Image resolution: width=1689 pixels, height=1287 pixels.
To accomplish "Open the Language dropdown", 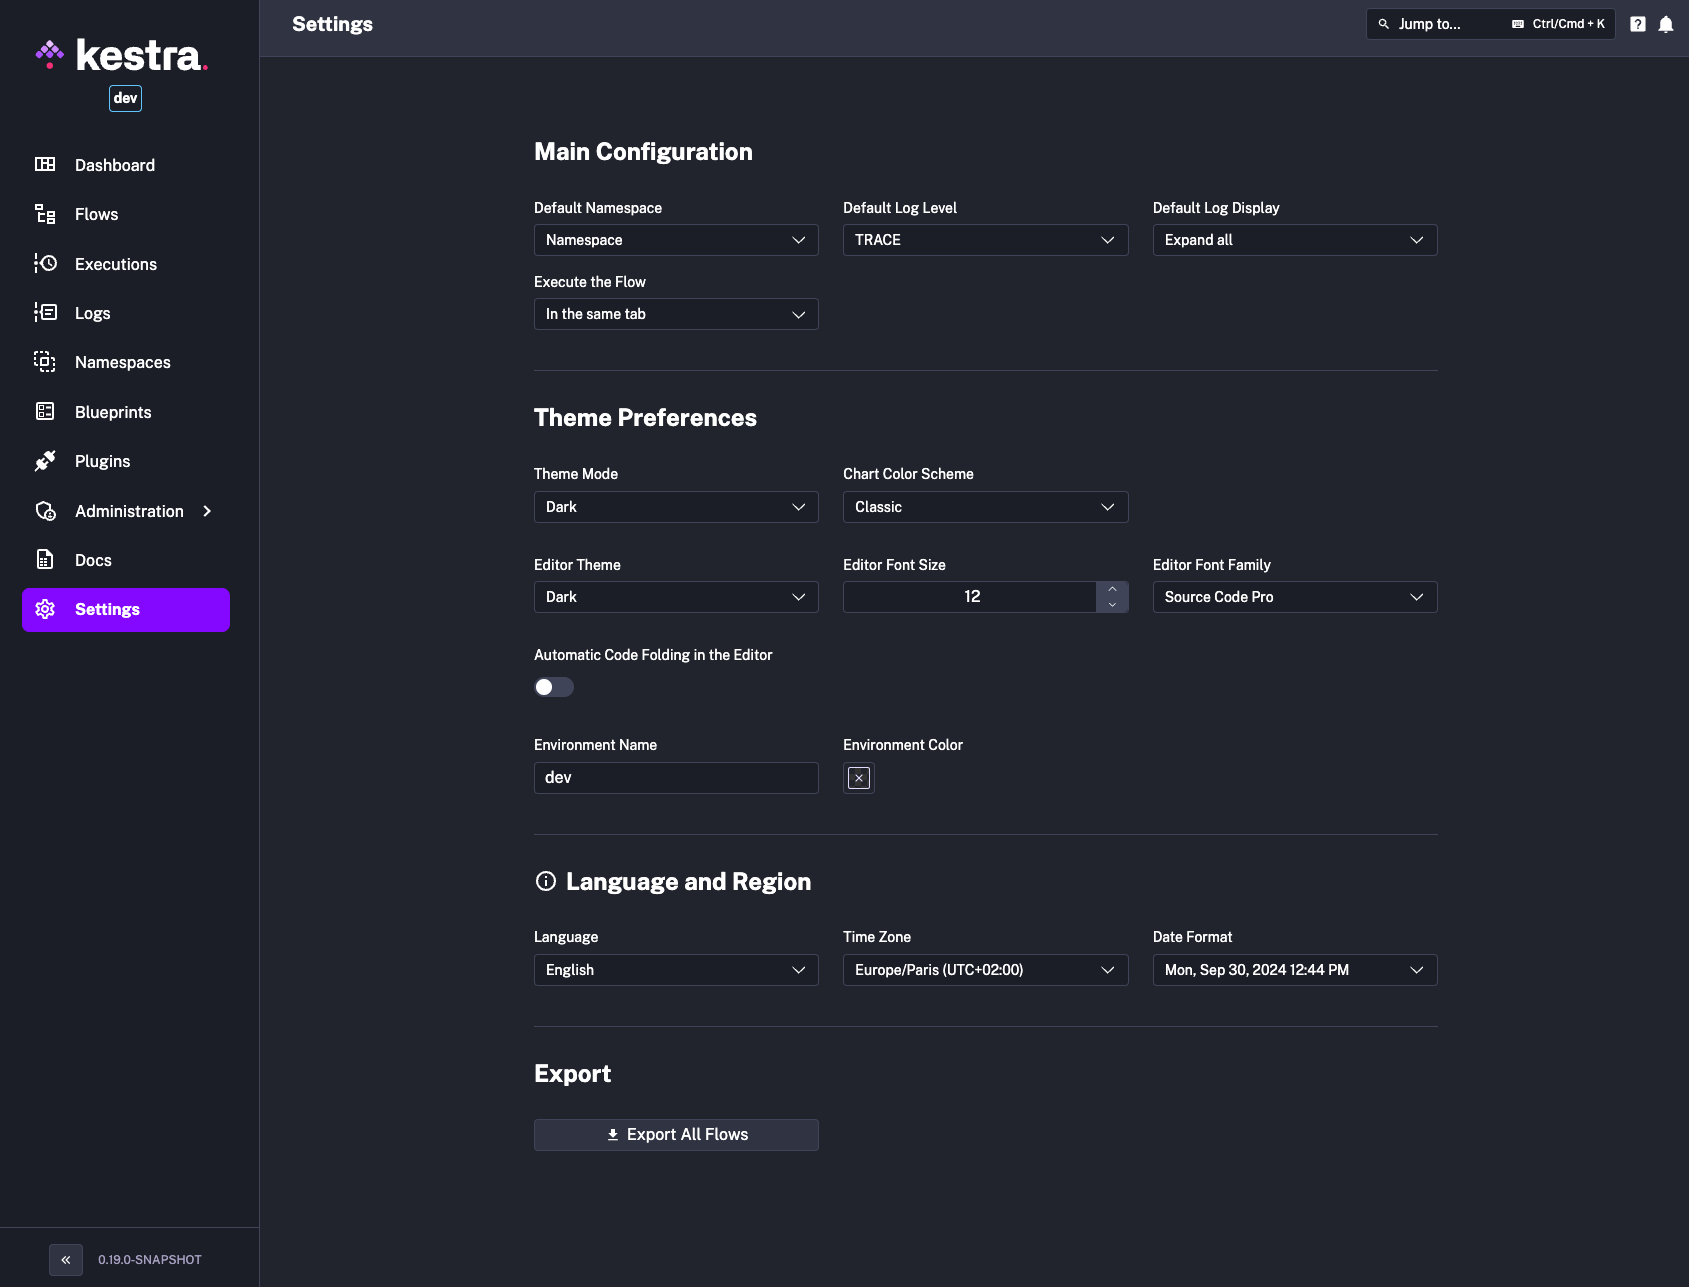I will 676,970.
